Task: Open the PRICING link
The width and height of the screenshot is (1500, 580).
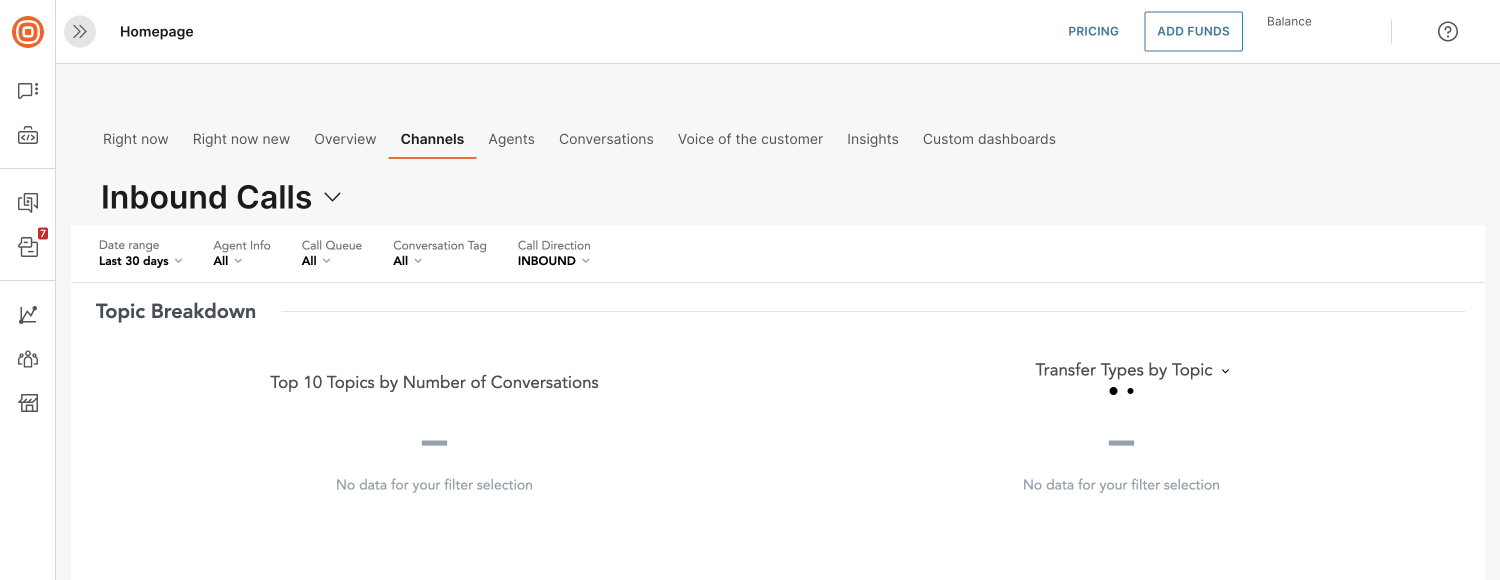Action: (1093, 32)
